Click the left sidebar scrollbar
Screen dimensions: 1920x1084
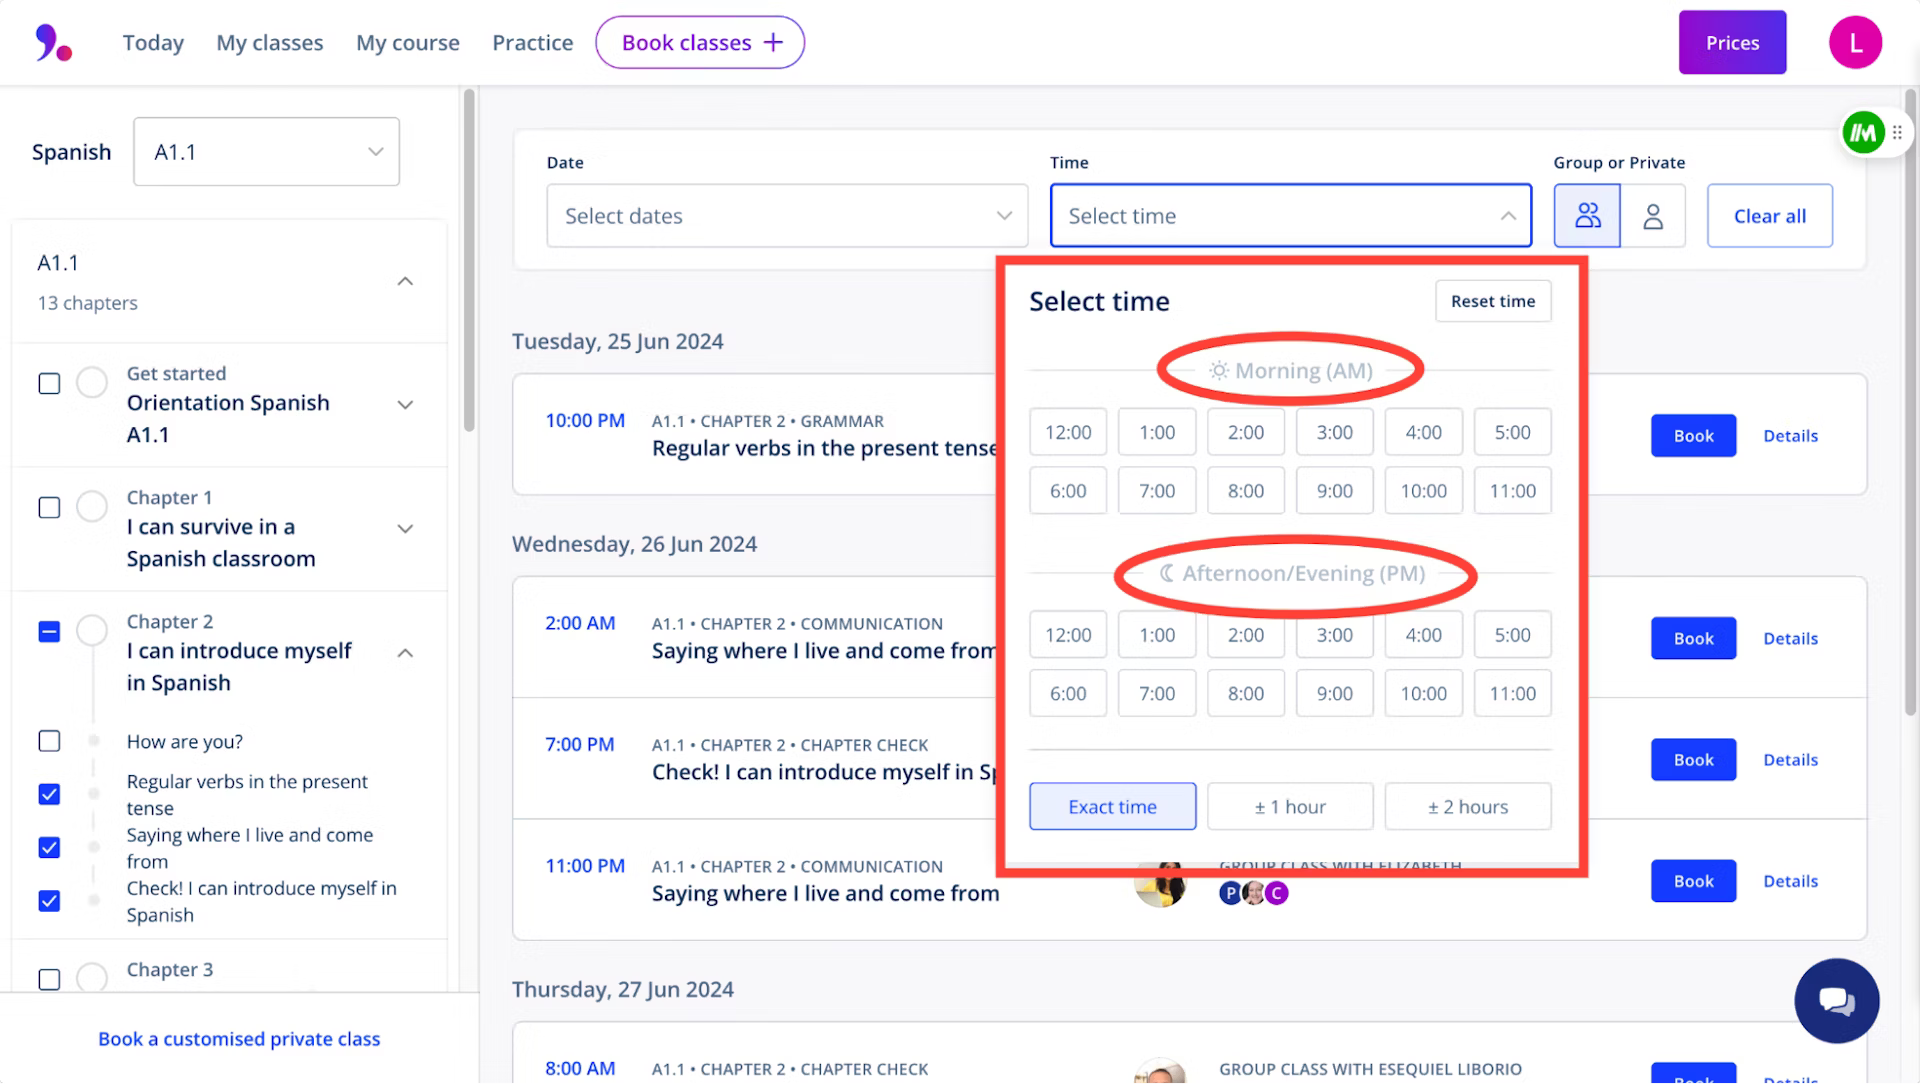(x=469, y=260)
